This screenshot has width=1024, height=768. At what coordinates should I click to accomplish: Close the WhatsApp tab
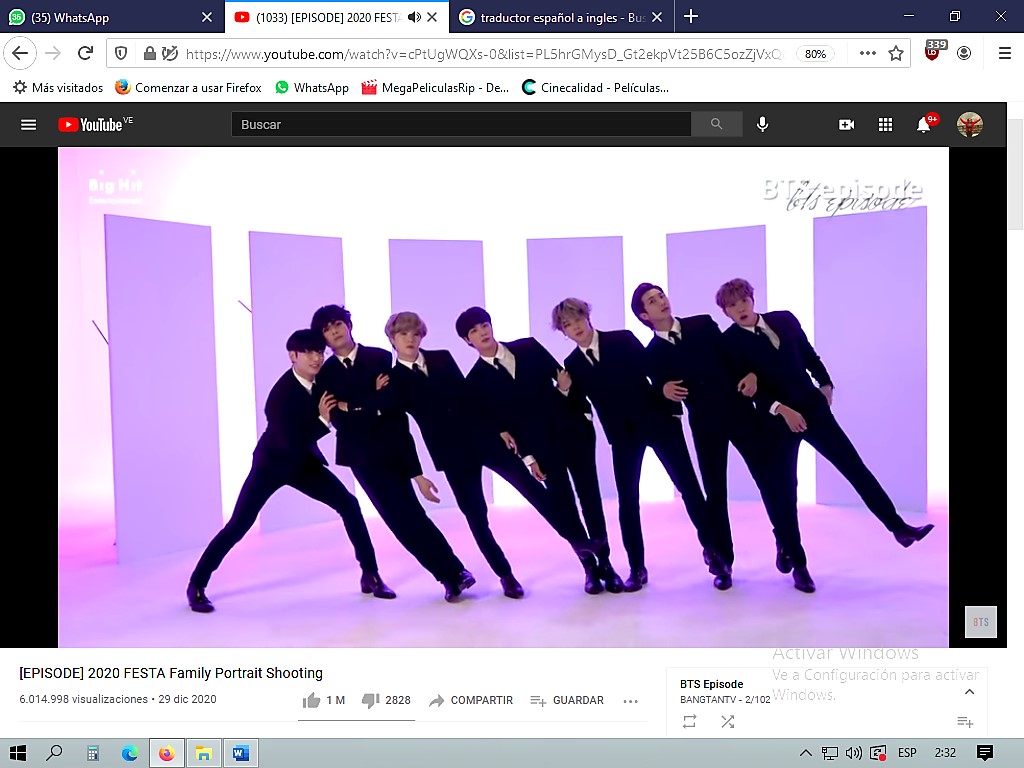(207, 18)
